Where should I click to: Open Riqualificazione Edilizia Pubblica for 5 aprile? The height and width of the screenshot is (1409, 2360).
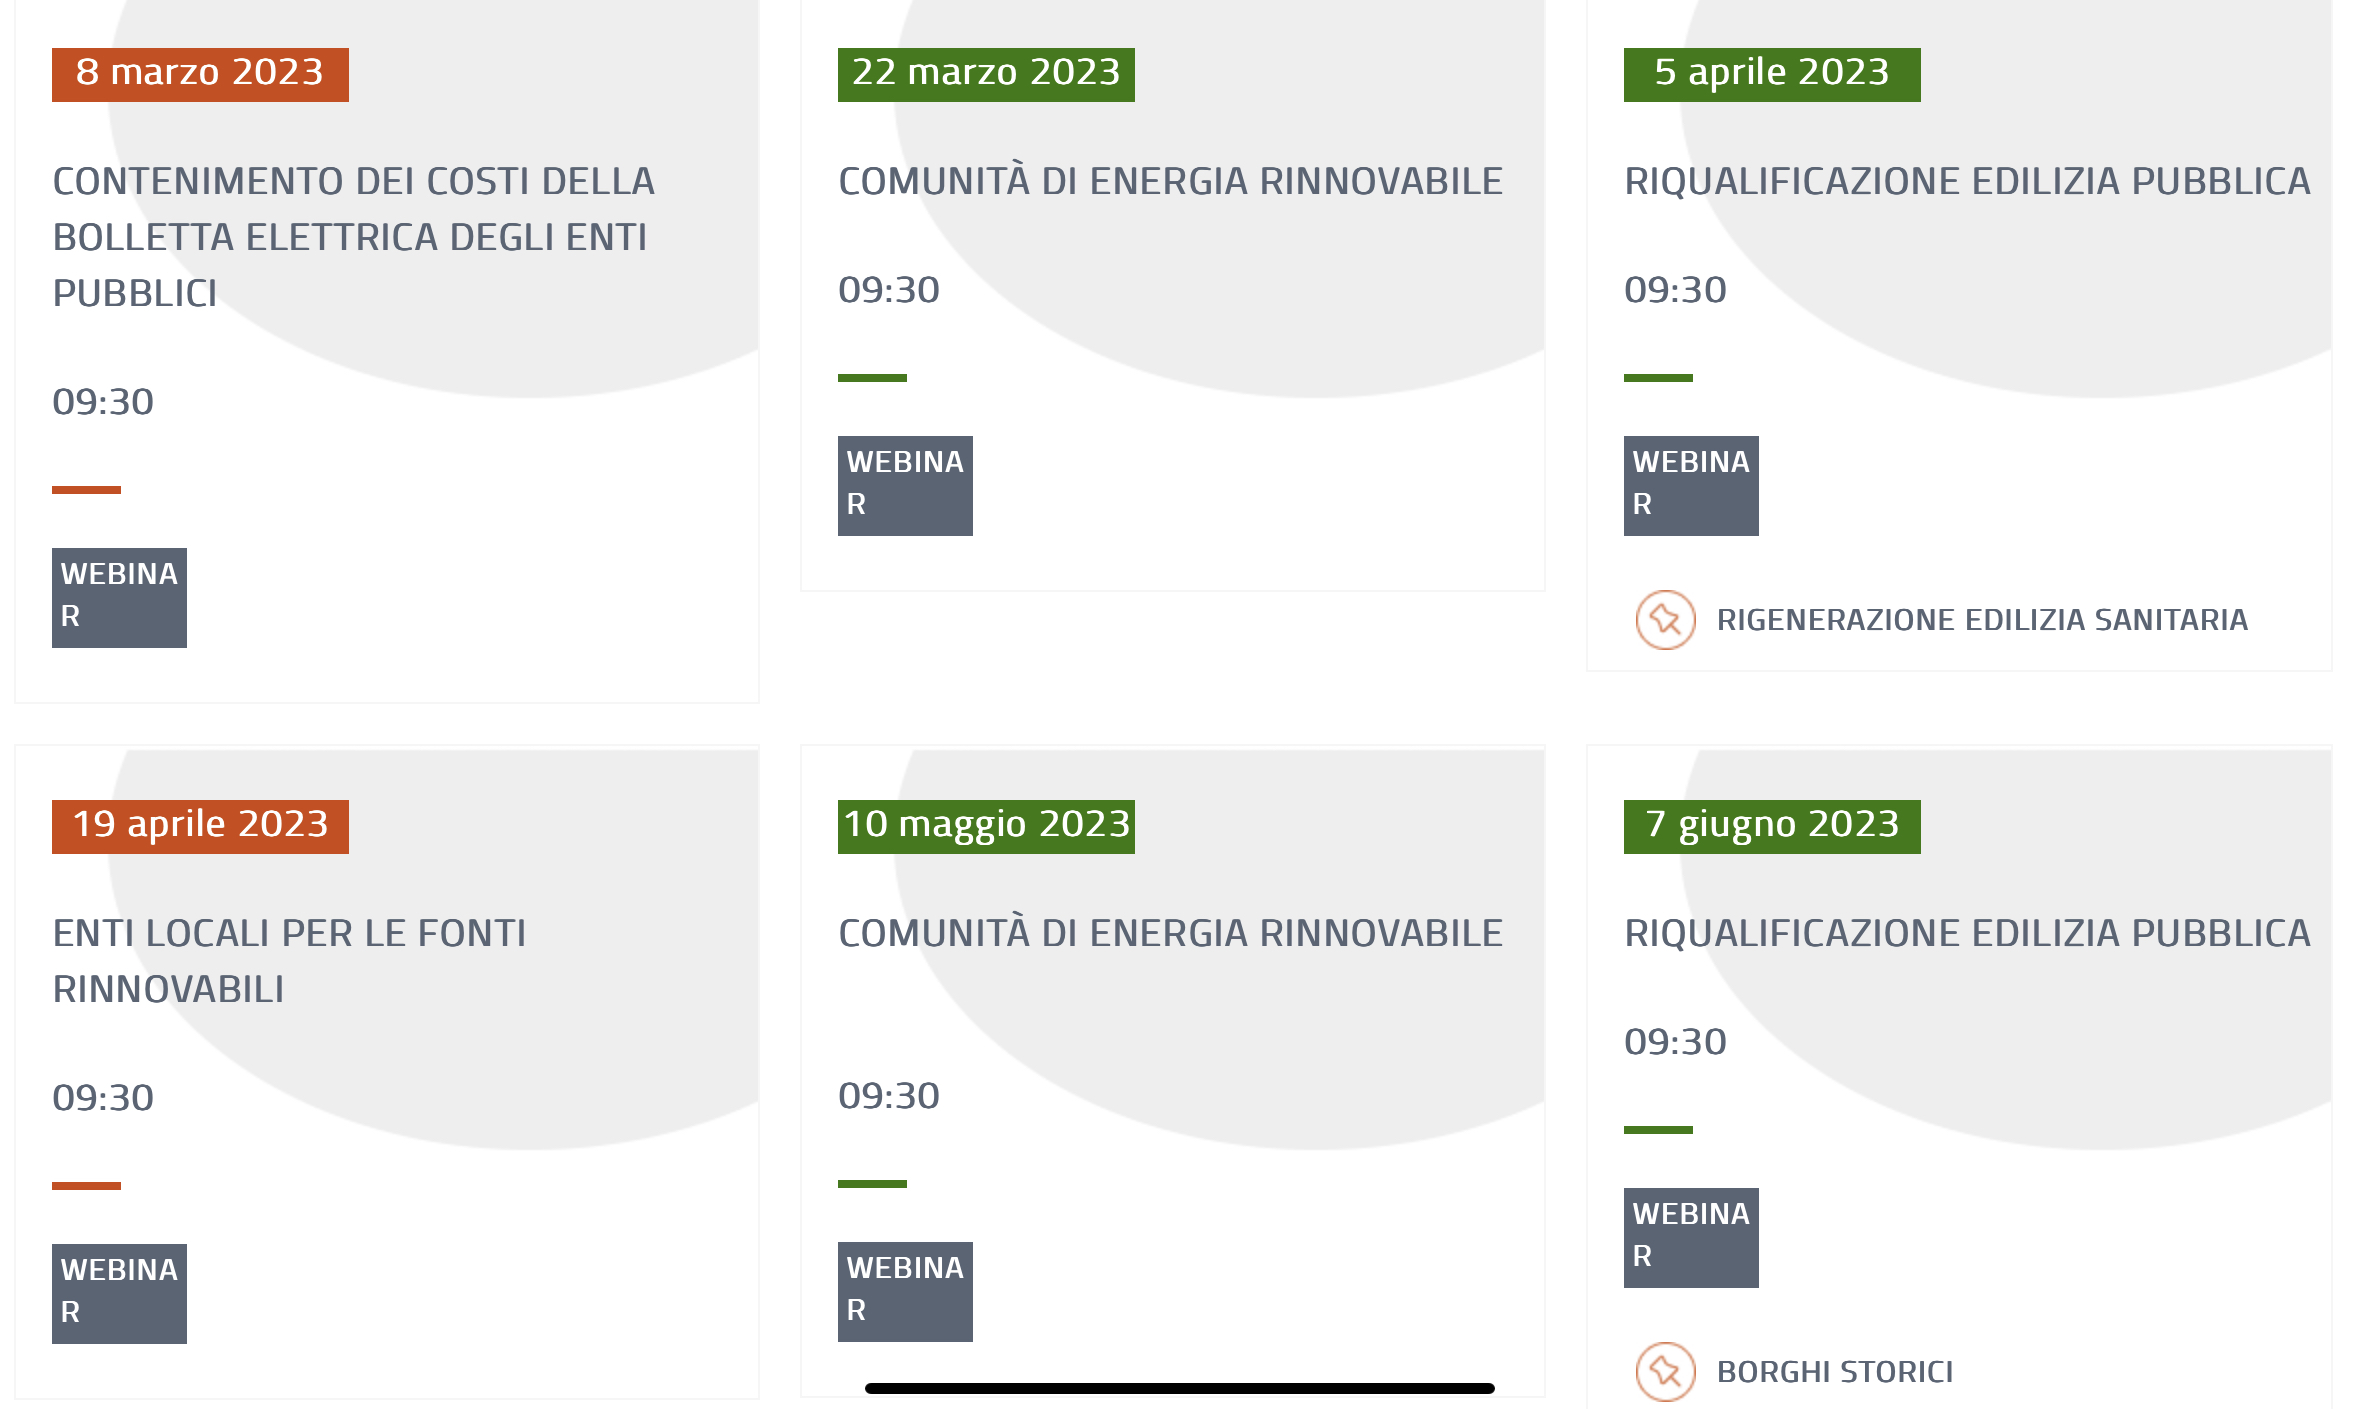pyautogui.click(x=1966, y=181)
